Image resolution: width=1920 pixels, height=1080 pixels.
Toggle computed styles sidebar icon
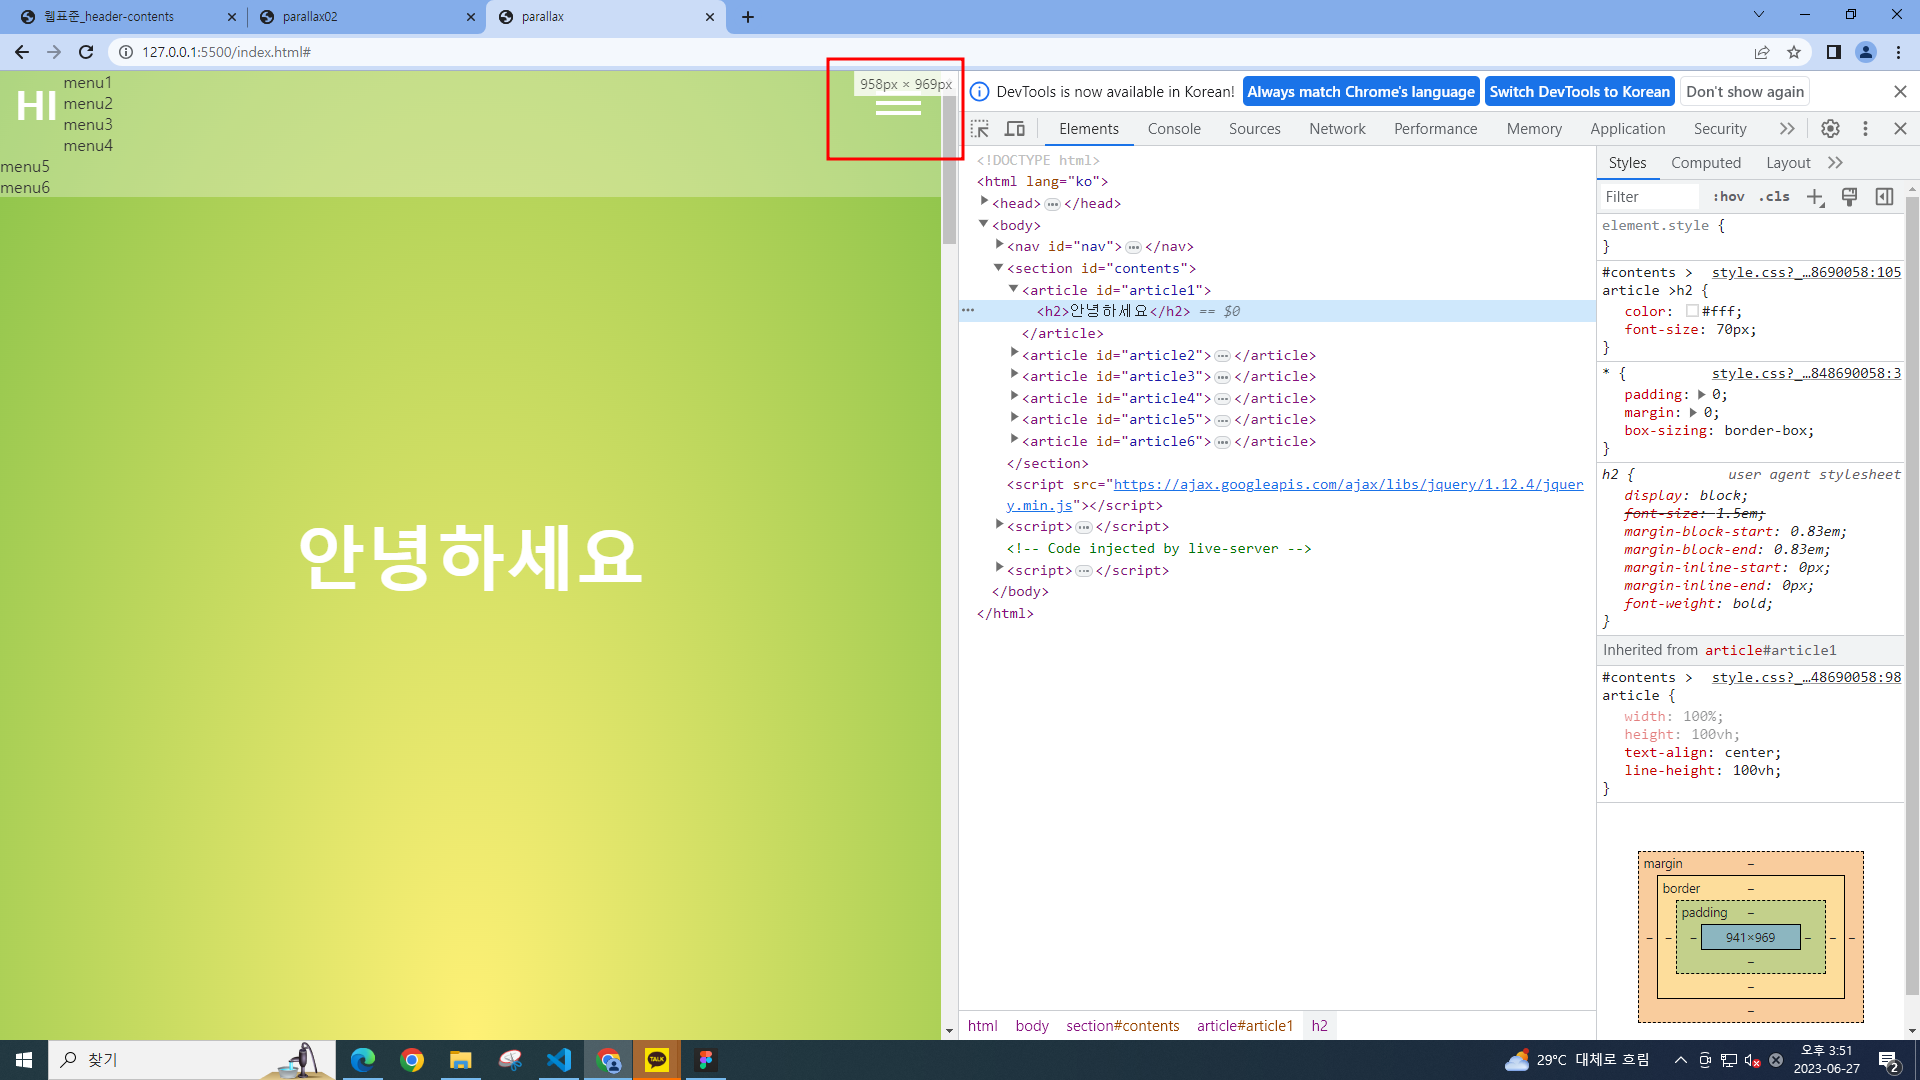[1884, 197]
